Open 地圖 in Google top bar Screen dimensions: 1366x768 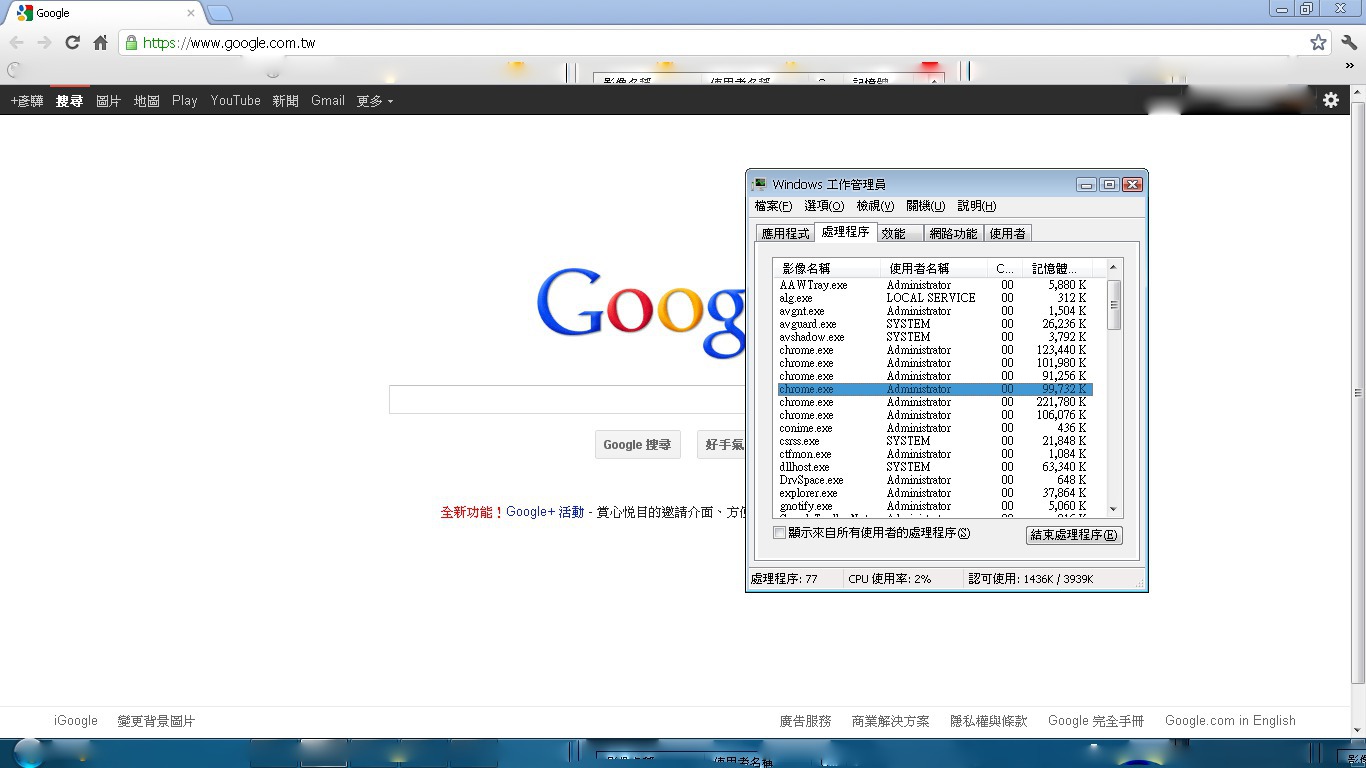click(147, 101)
